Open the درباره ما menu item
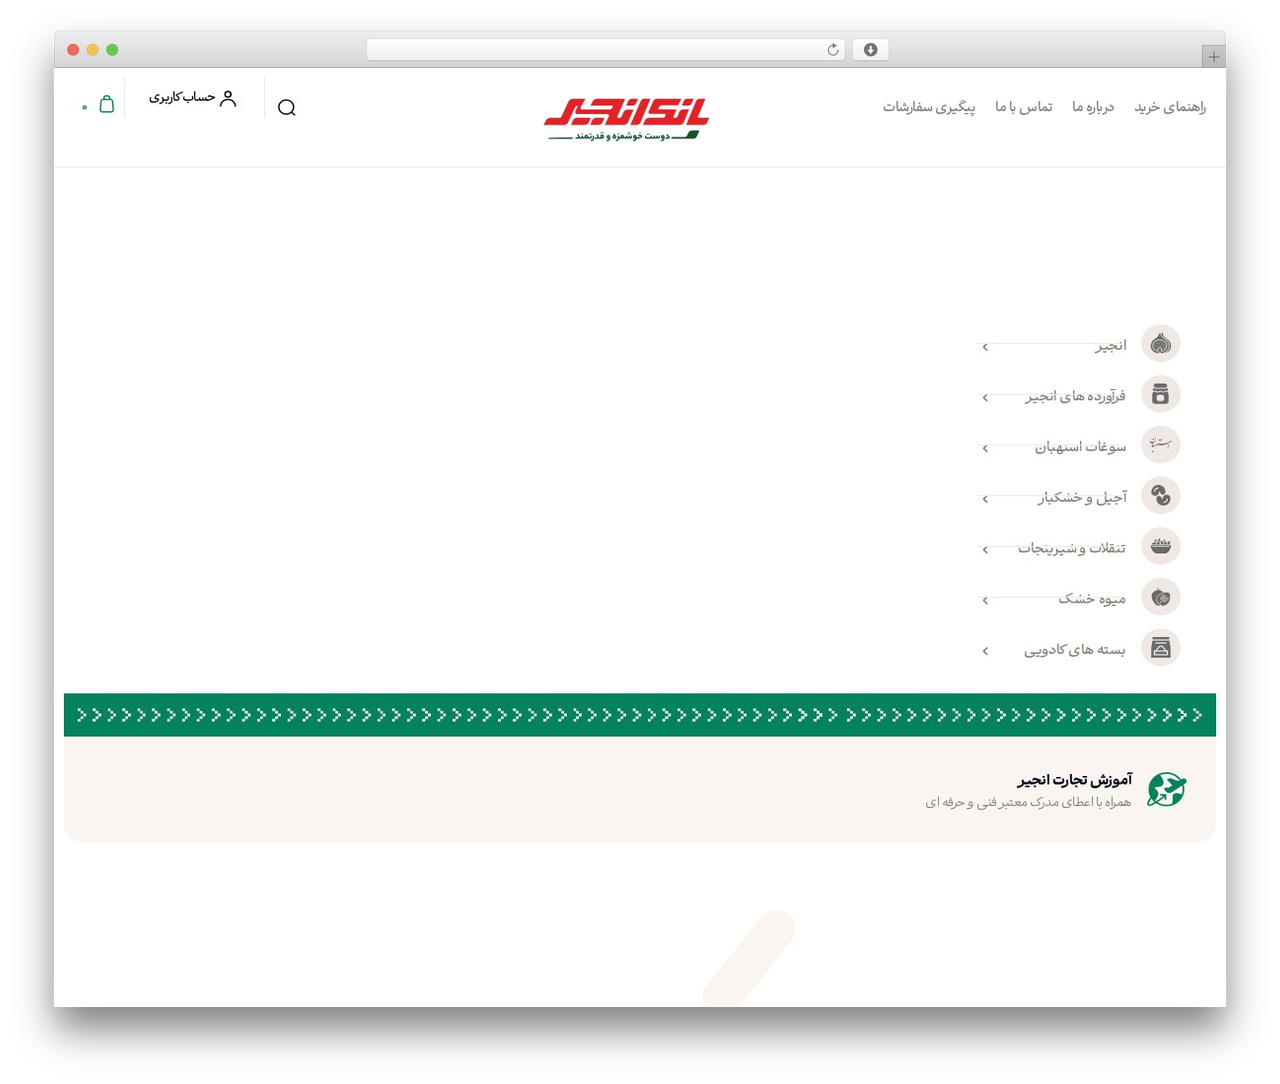The height and width of the screenshot is (1084, 1280). (x=1093, y=107)
